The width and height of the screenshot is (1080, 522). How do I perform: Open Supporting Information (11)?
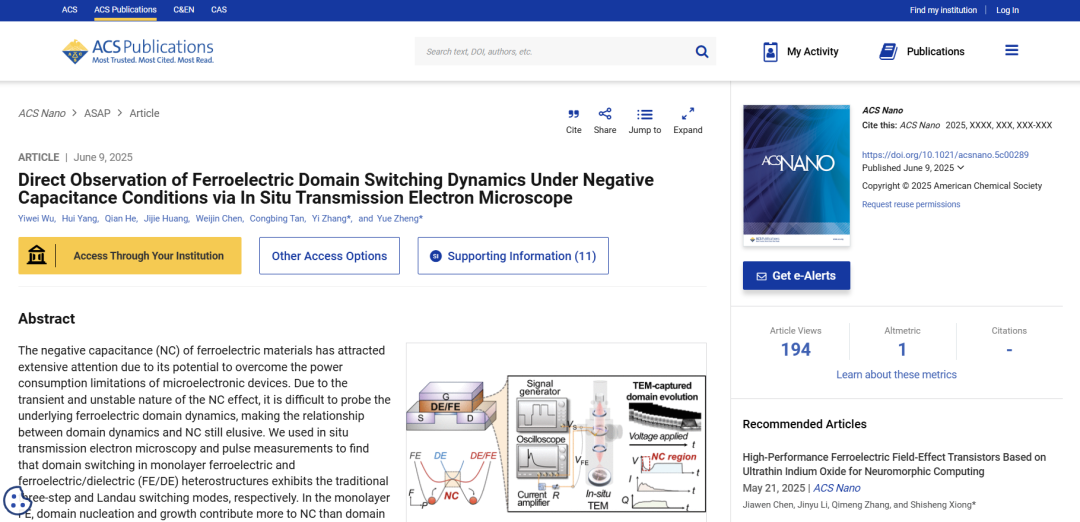point(513,256)
